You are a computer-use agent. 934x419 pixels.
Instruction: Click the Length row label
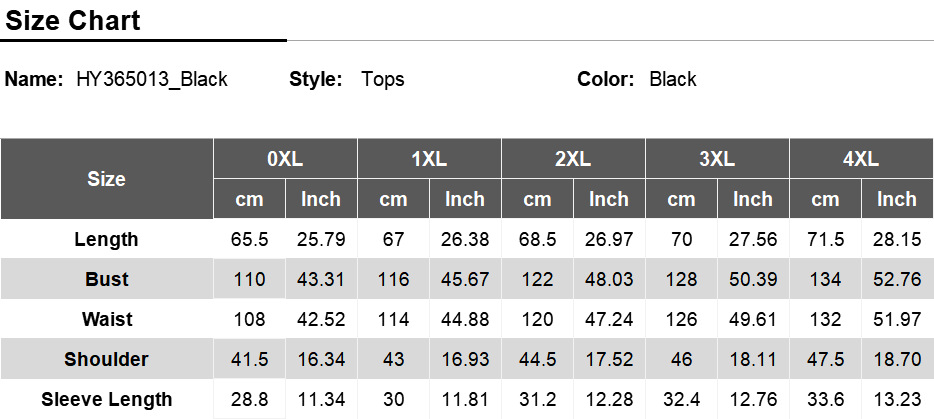click(x=107, y=239)
